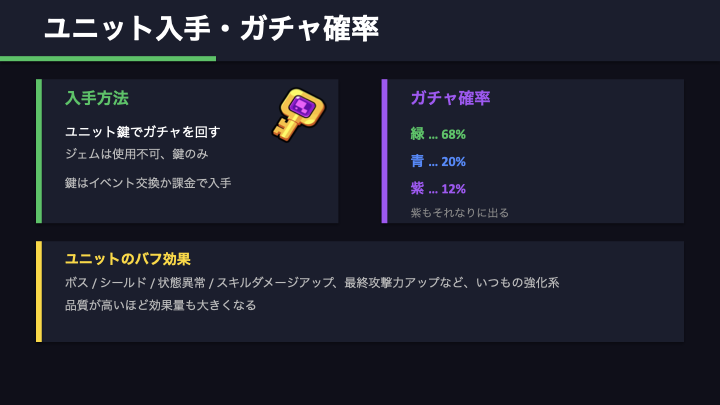Image resolution: width=720 pixels, height=405 pixels.
Task: Click the purple accent bar of ガチャ確率 card
Action: [x=384, y=151]
